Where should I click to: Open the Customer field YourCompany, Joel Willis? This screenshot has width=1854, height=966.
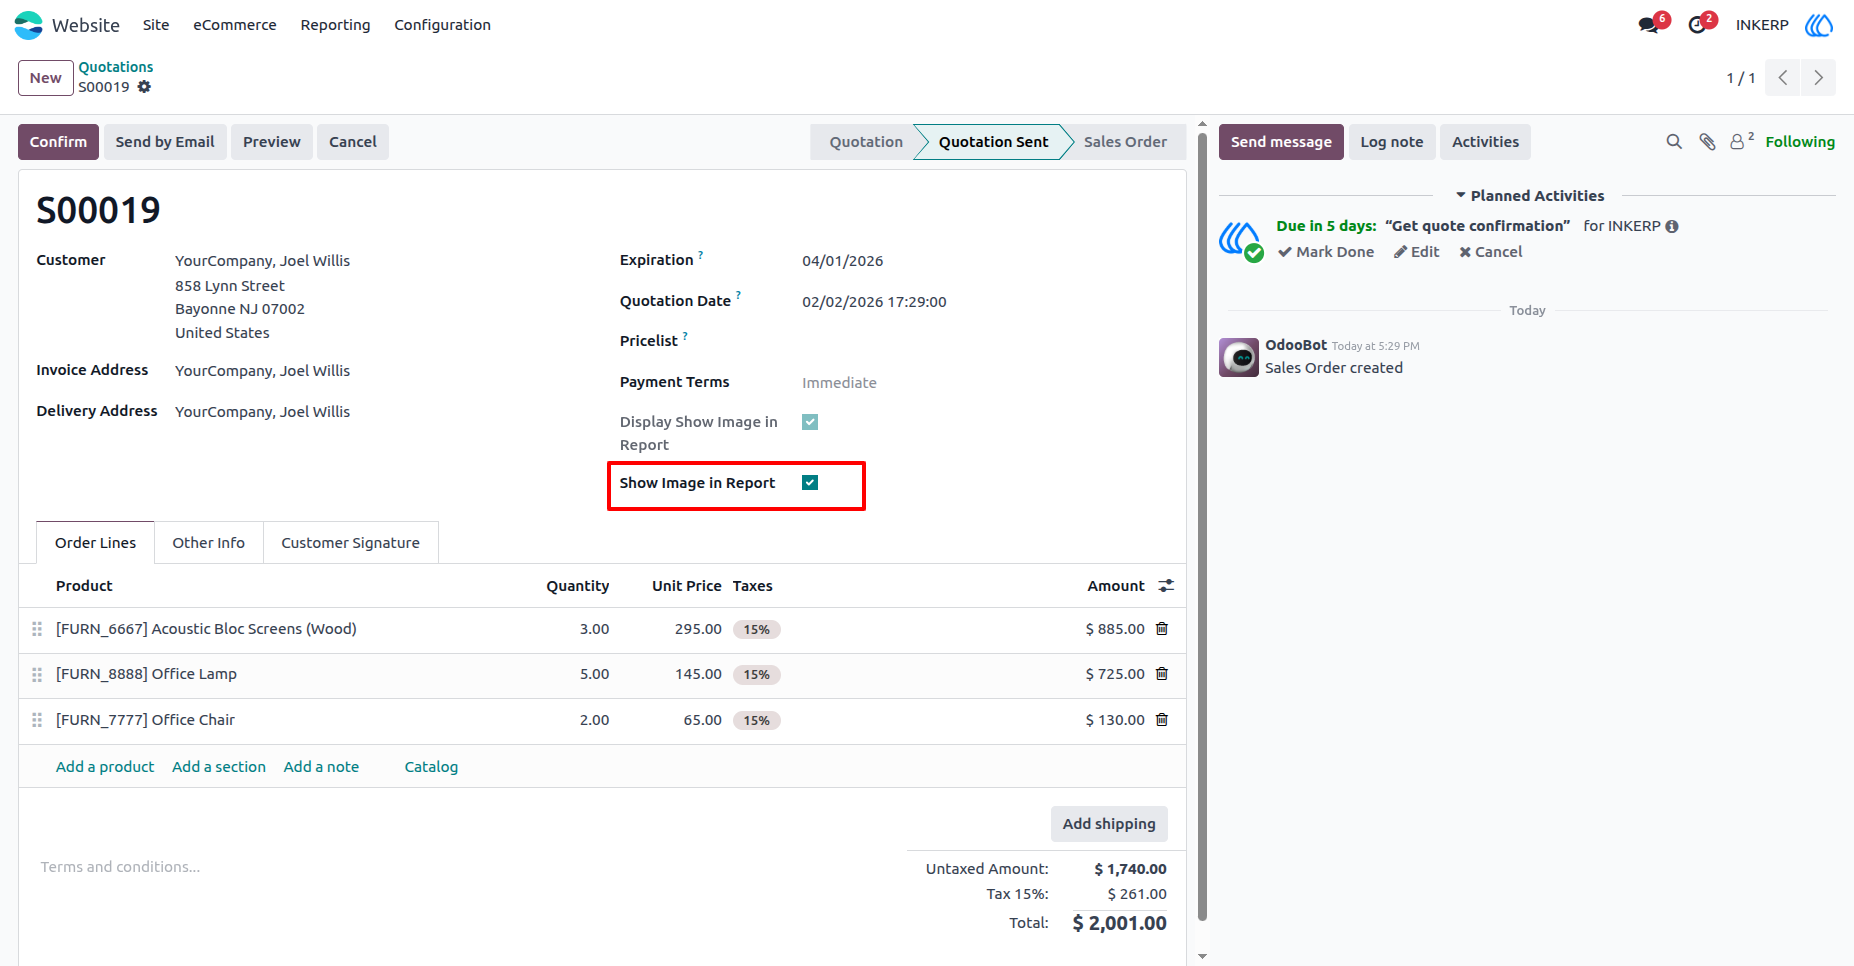click(262, 261)
